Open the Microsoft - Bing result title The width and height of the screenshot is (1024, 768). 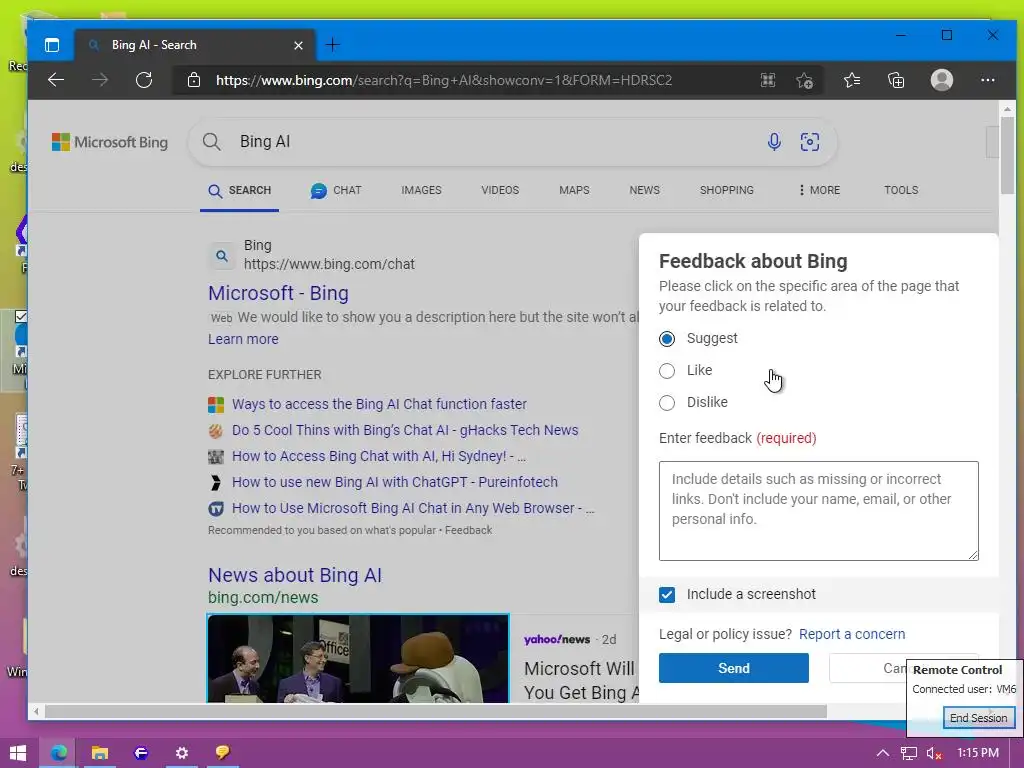[x=278, y=293]
